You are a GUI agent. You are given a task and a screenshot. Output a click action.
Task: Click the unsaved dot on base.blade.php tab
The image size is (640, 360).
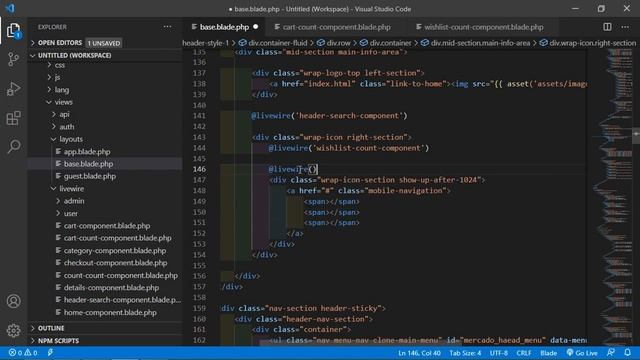pos(256,27)
